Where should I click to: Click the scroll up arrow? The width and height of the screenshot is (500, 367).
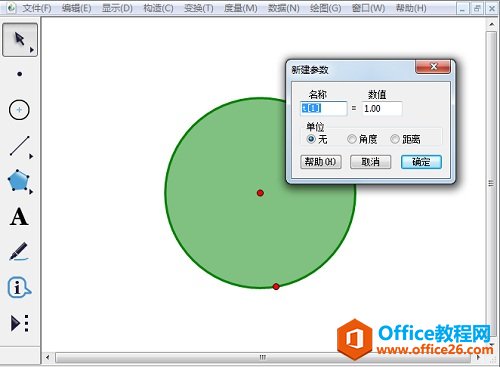tap(491, 25)
